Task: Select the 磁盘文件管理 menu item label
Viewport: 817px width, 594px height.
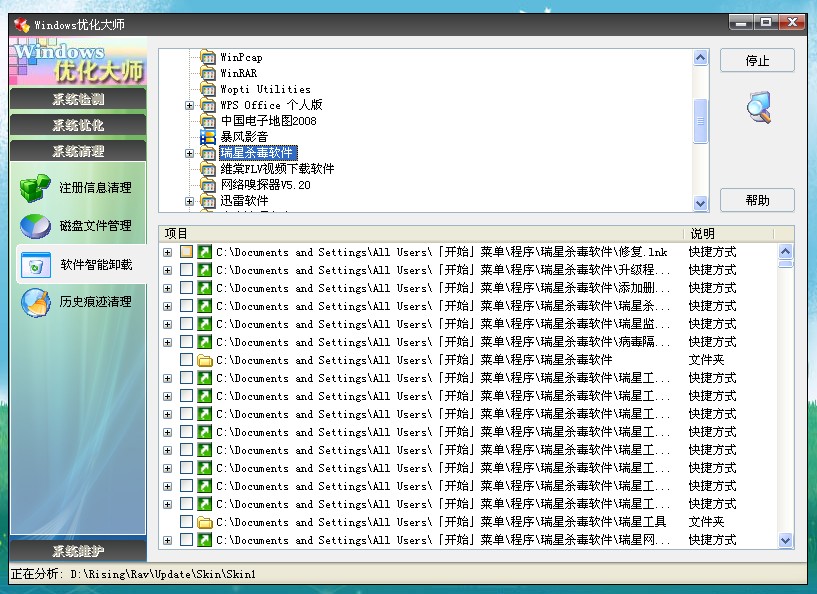Action: click(x=95, y=226)
